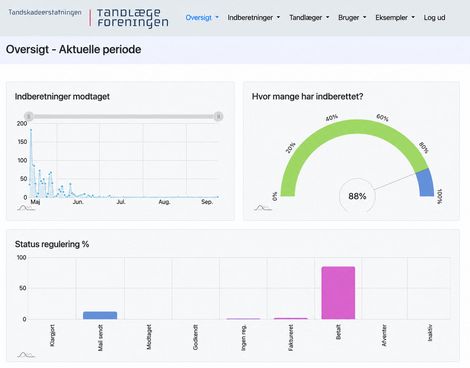Click the Tandlægeforeningen logo

[x=132, y=18]
